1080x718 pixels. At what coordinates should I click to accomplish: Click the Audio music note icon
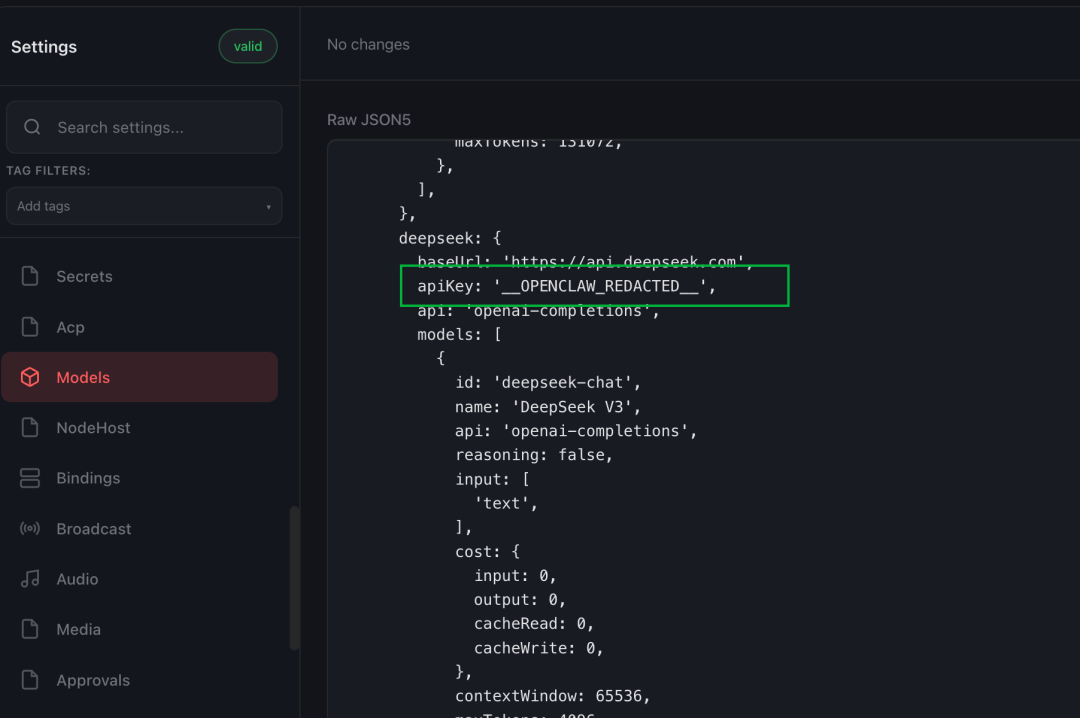30,579
